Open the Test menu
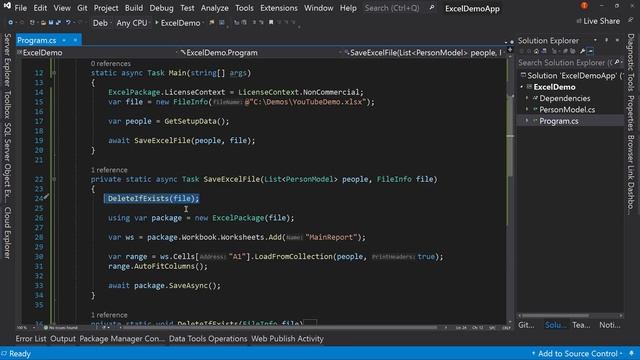The width and height of the screenshot is (640, 360). pos(187,8)
